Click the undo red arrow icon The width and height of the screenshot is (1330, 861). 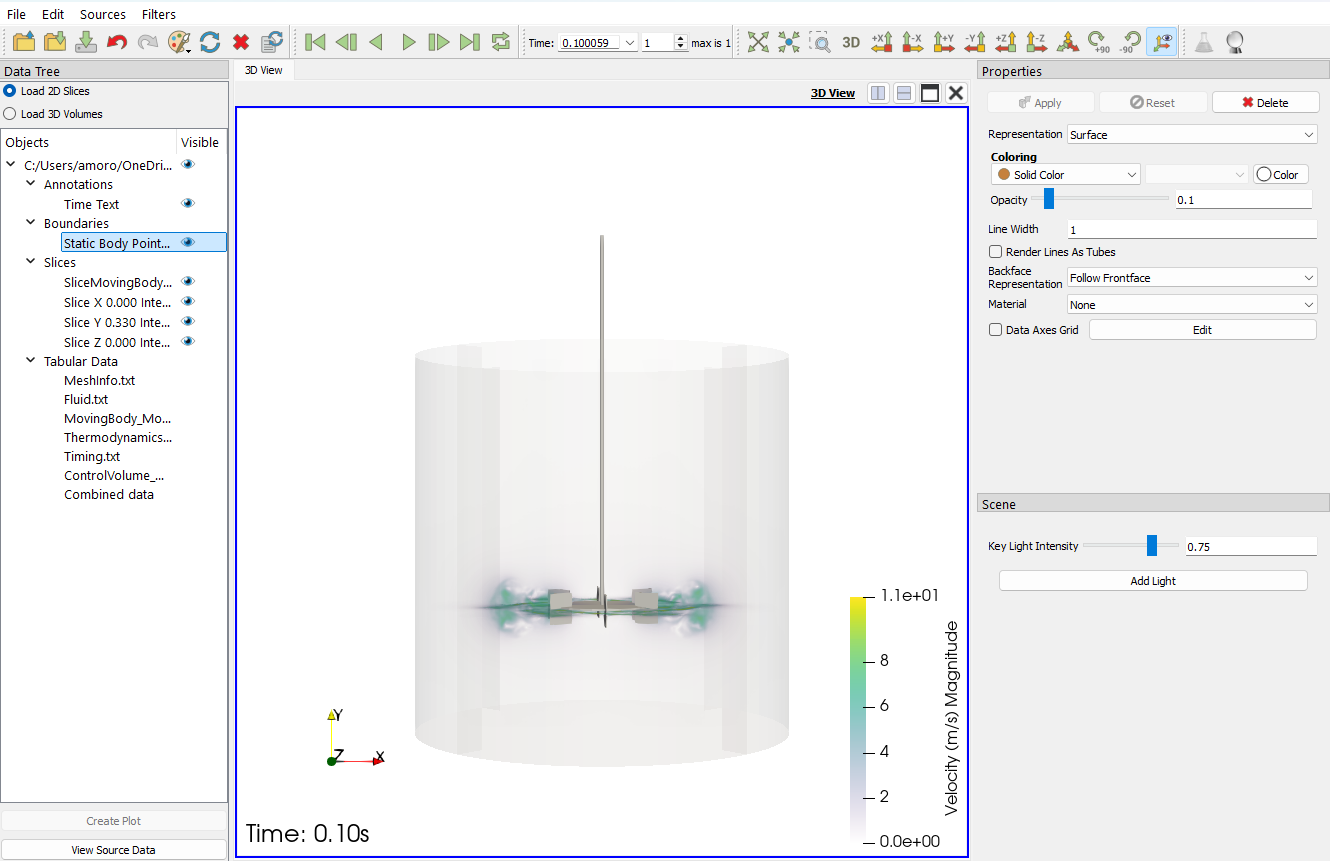point(117,42)
